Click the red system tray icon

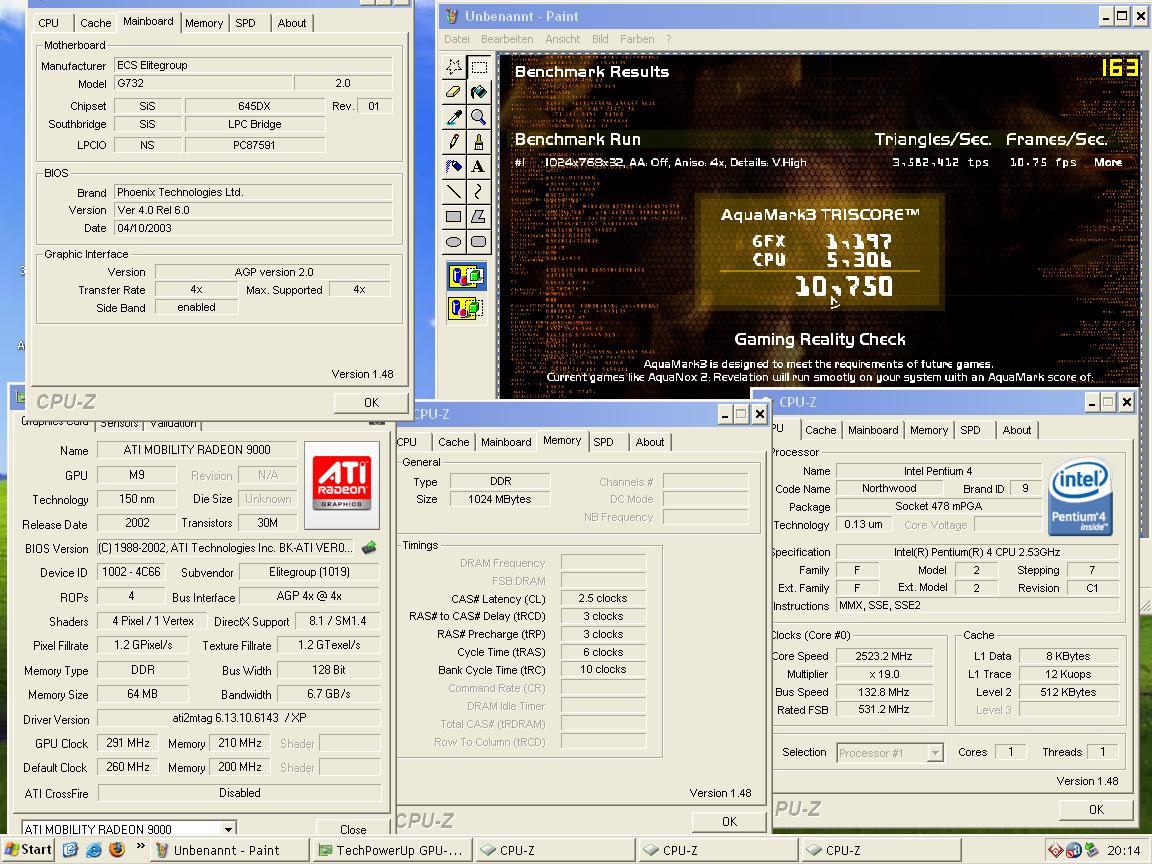click(1056, 851)
